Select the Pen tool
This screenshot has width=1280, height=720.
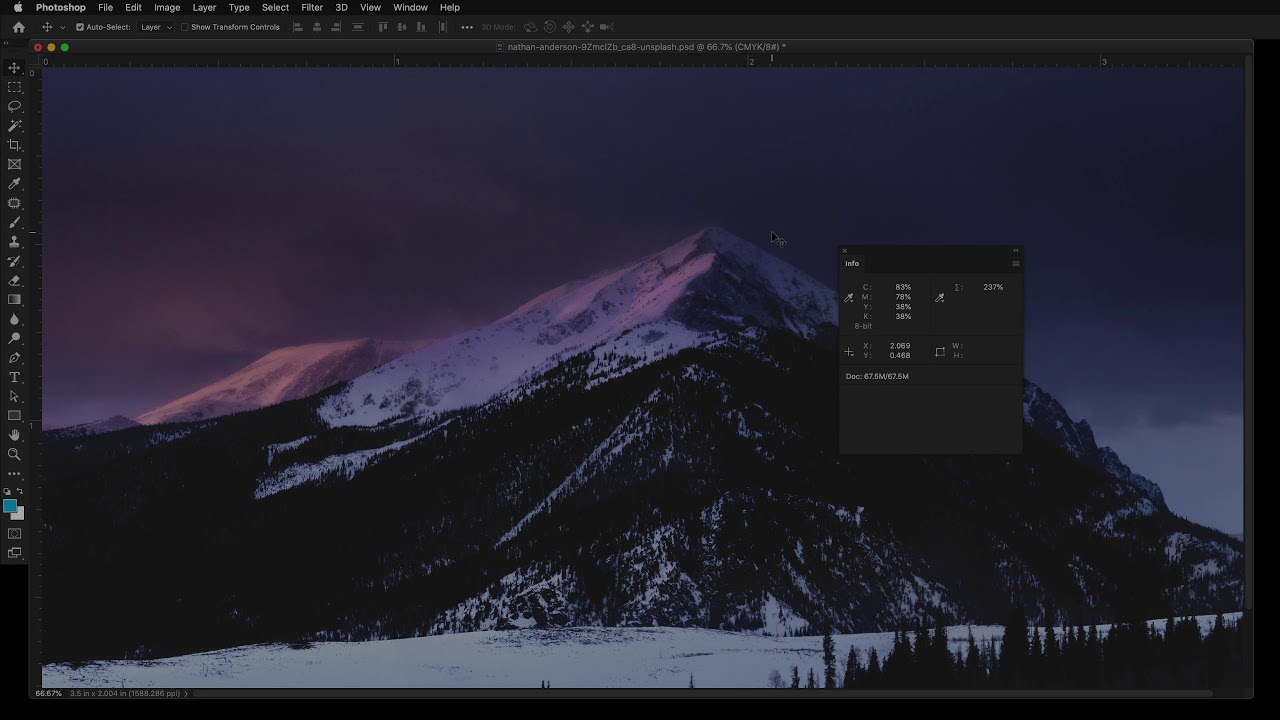point(14,358)
